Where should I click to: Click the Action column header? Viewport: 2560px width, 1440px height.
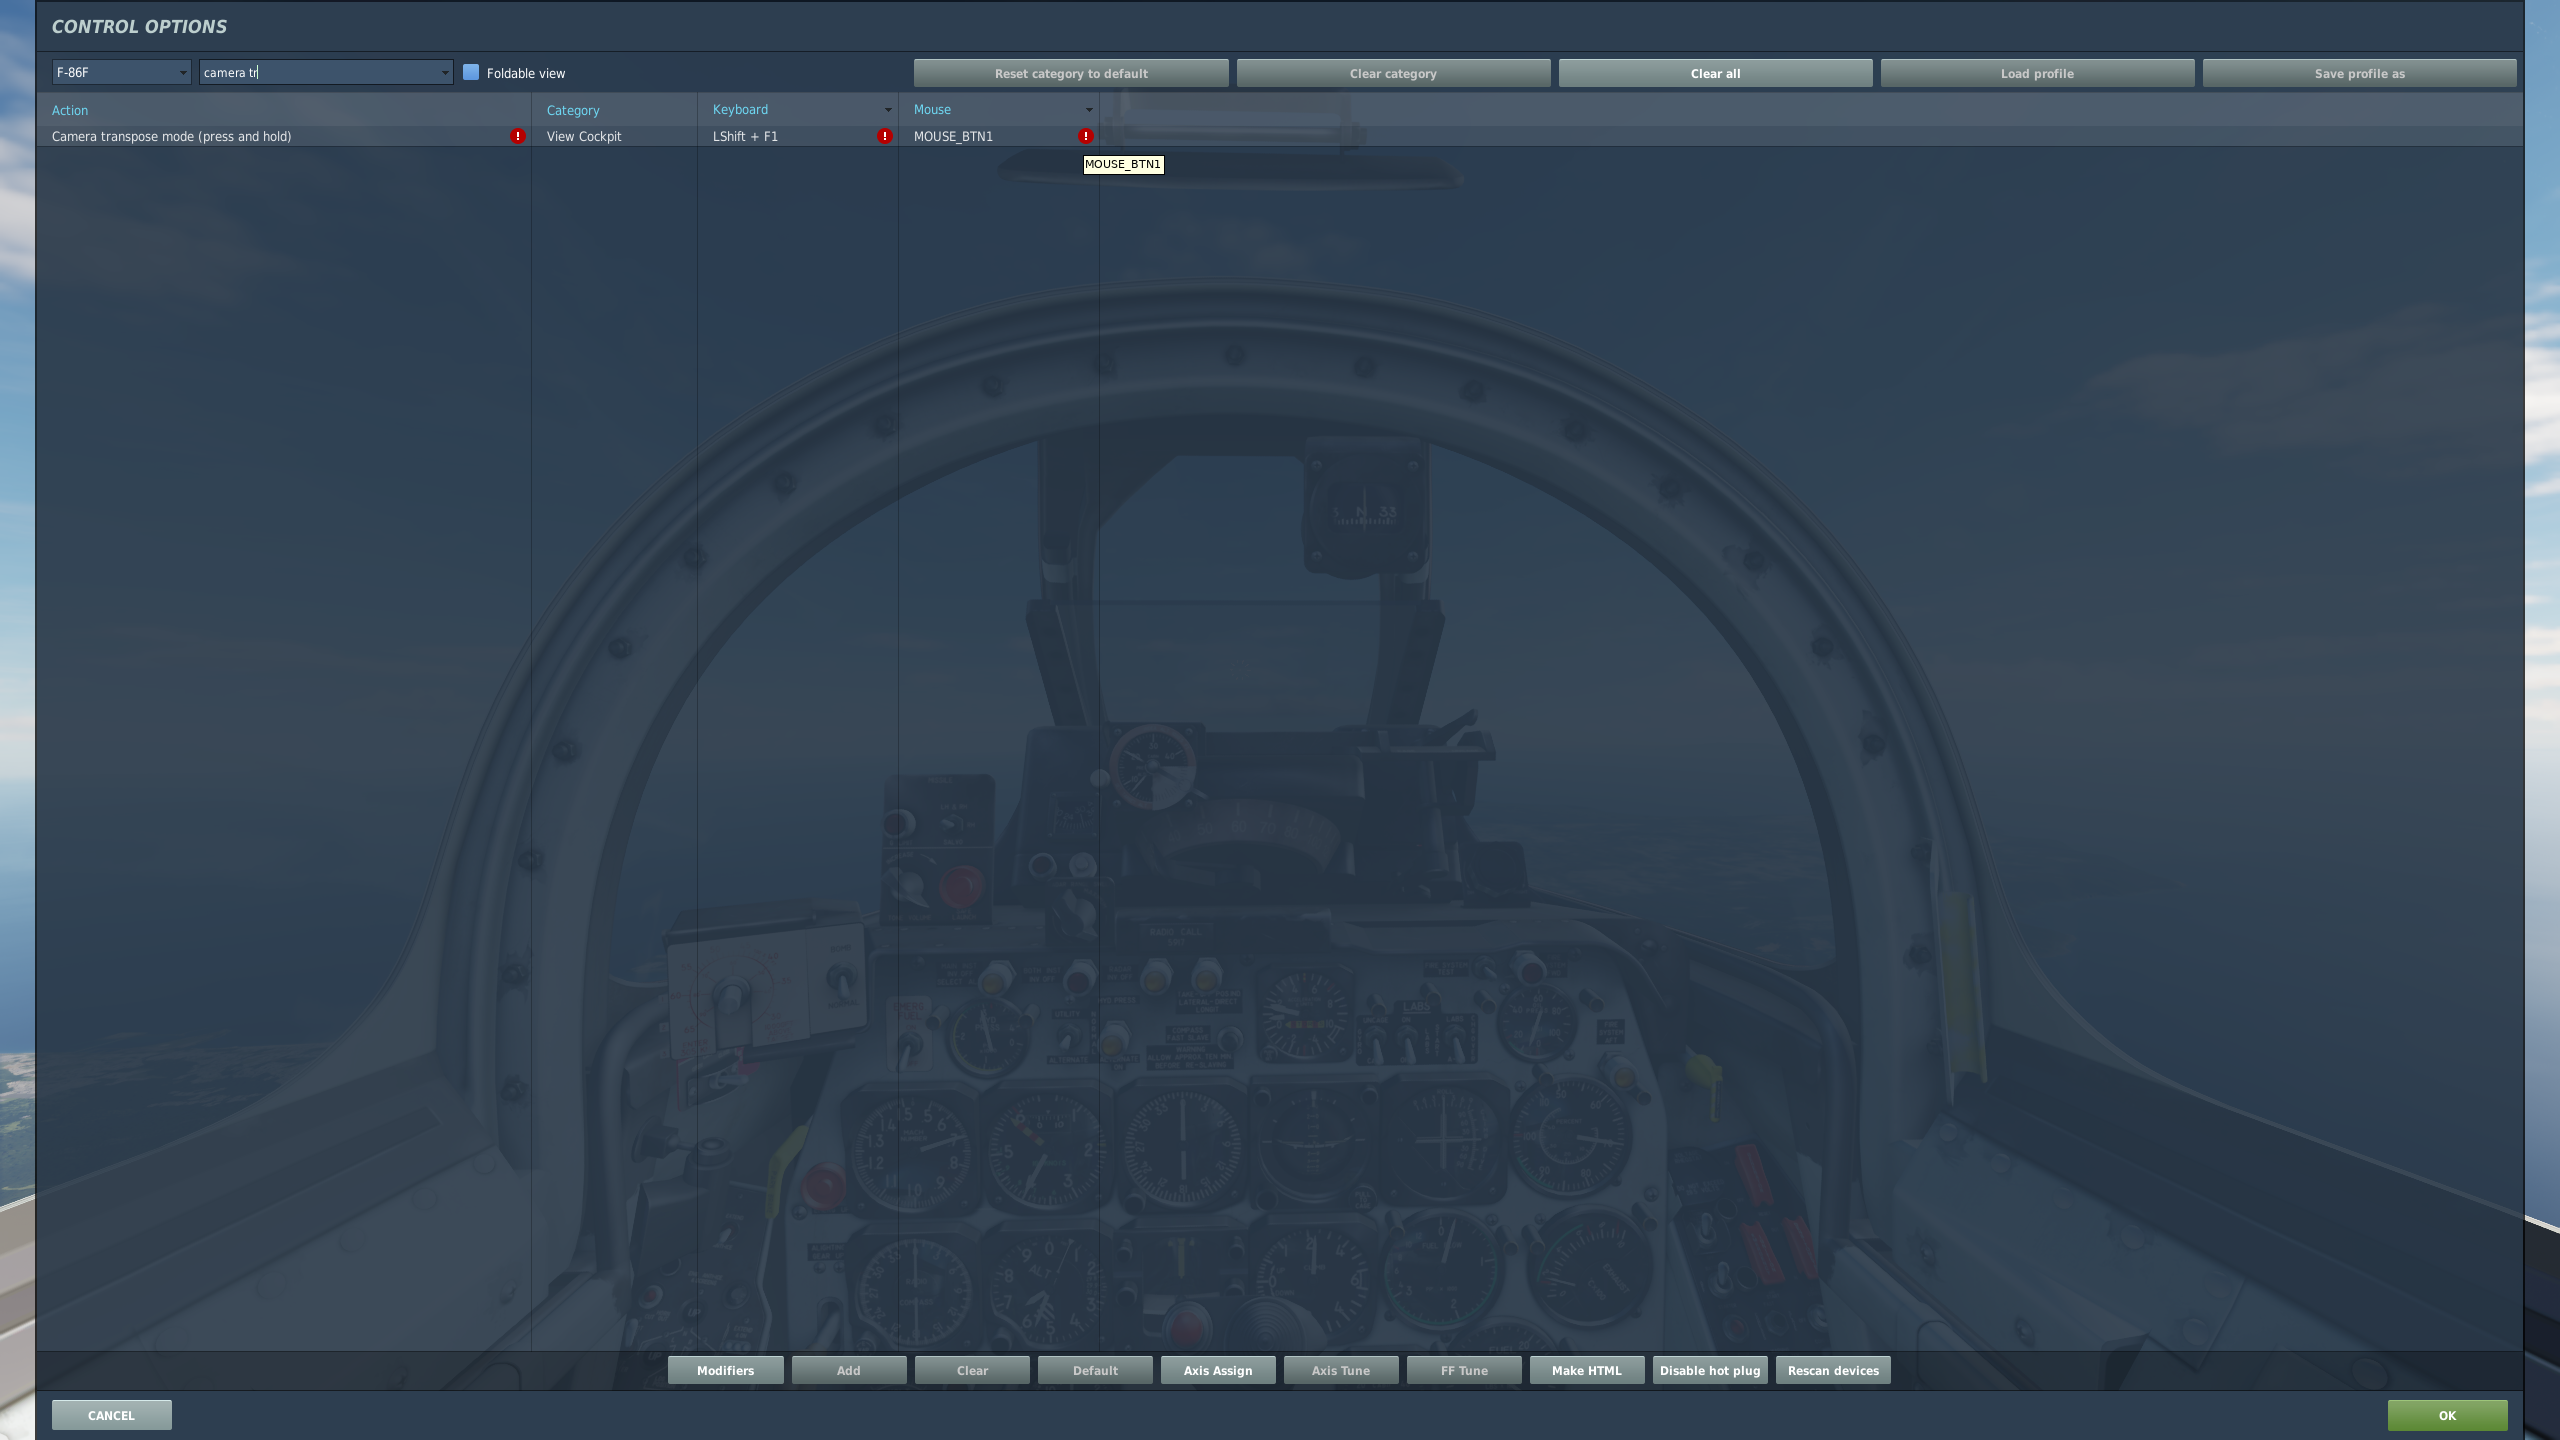tap(284, 110)
